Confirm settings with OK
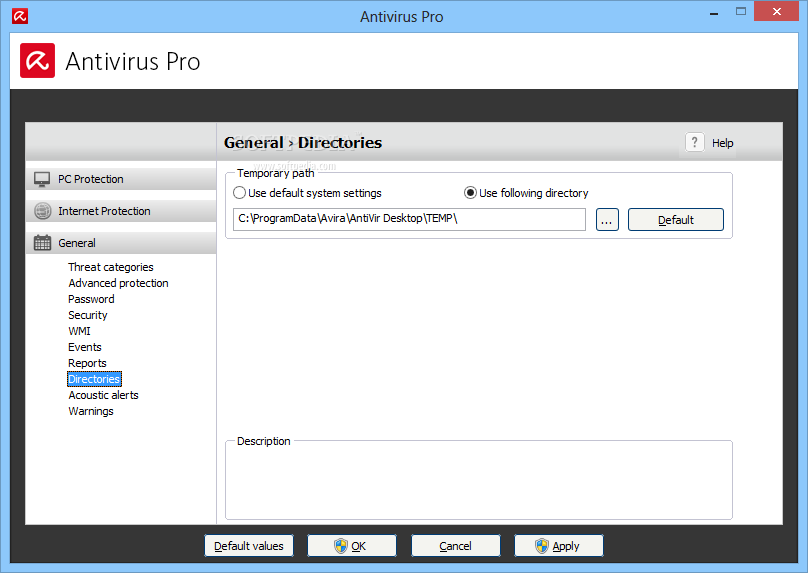The width and height of the screenshot is (808, 573). pyautogui.click(x=352, y=546)
